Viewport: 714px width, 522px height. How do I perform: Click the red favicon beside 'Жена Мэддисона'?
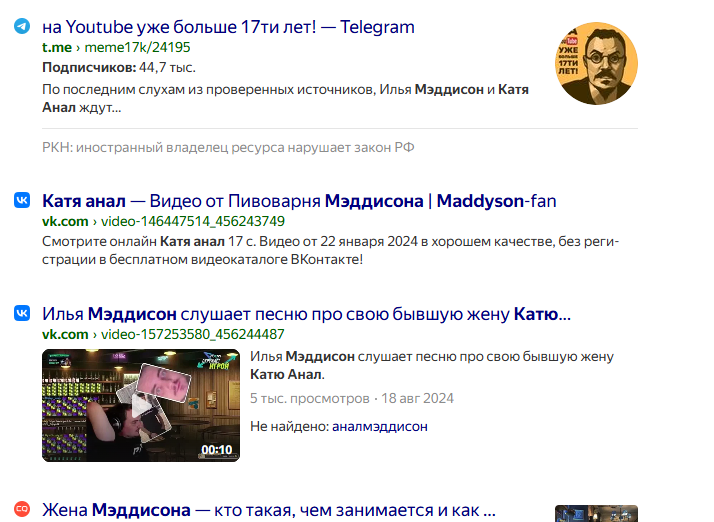click(x=22, y=508)
